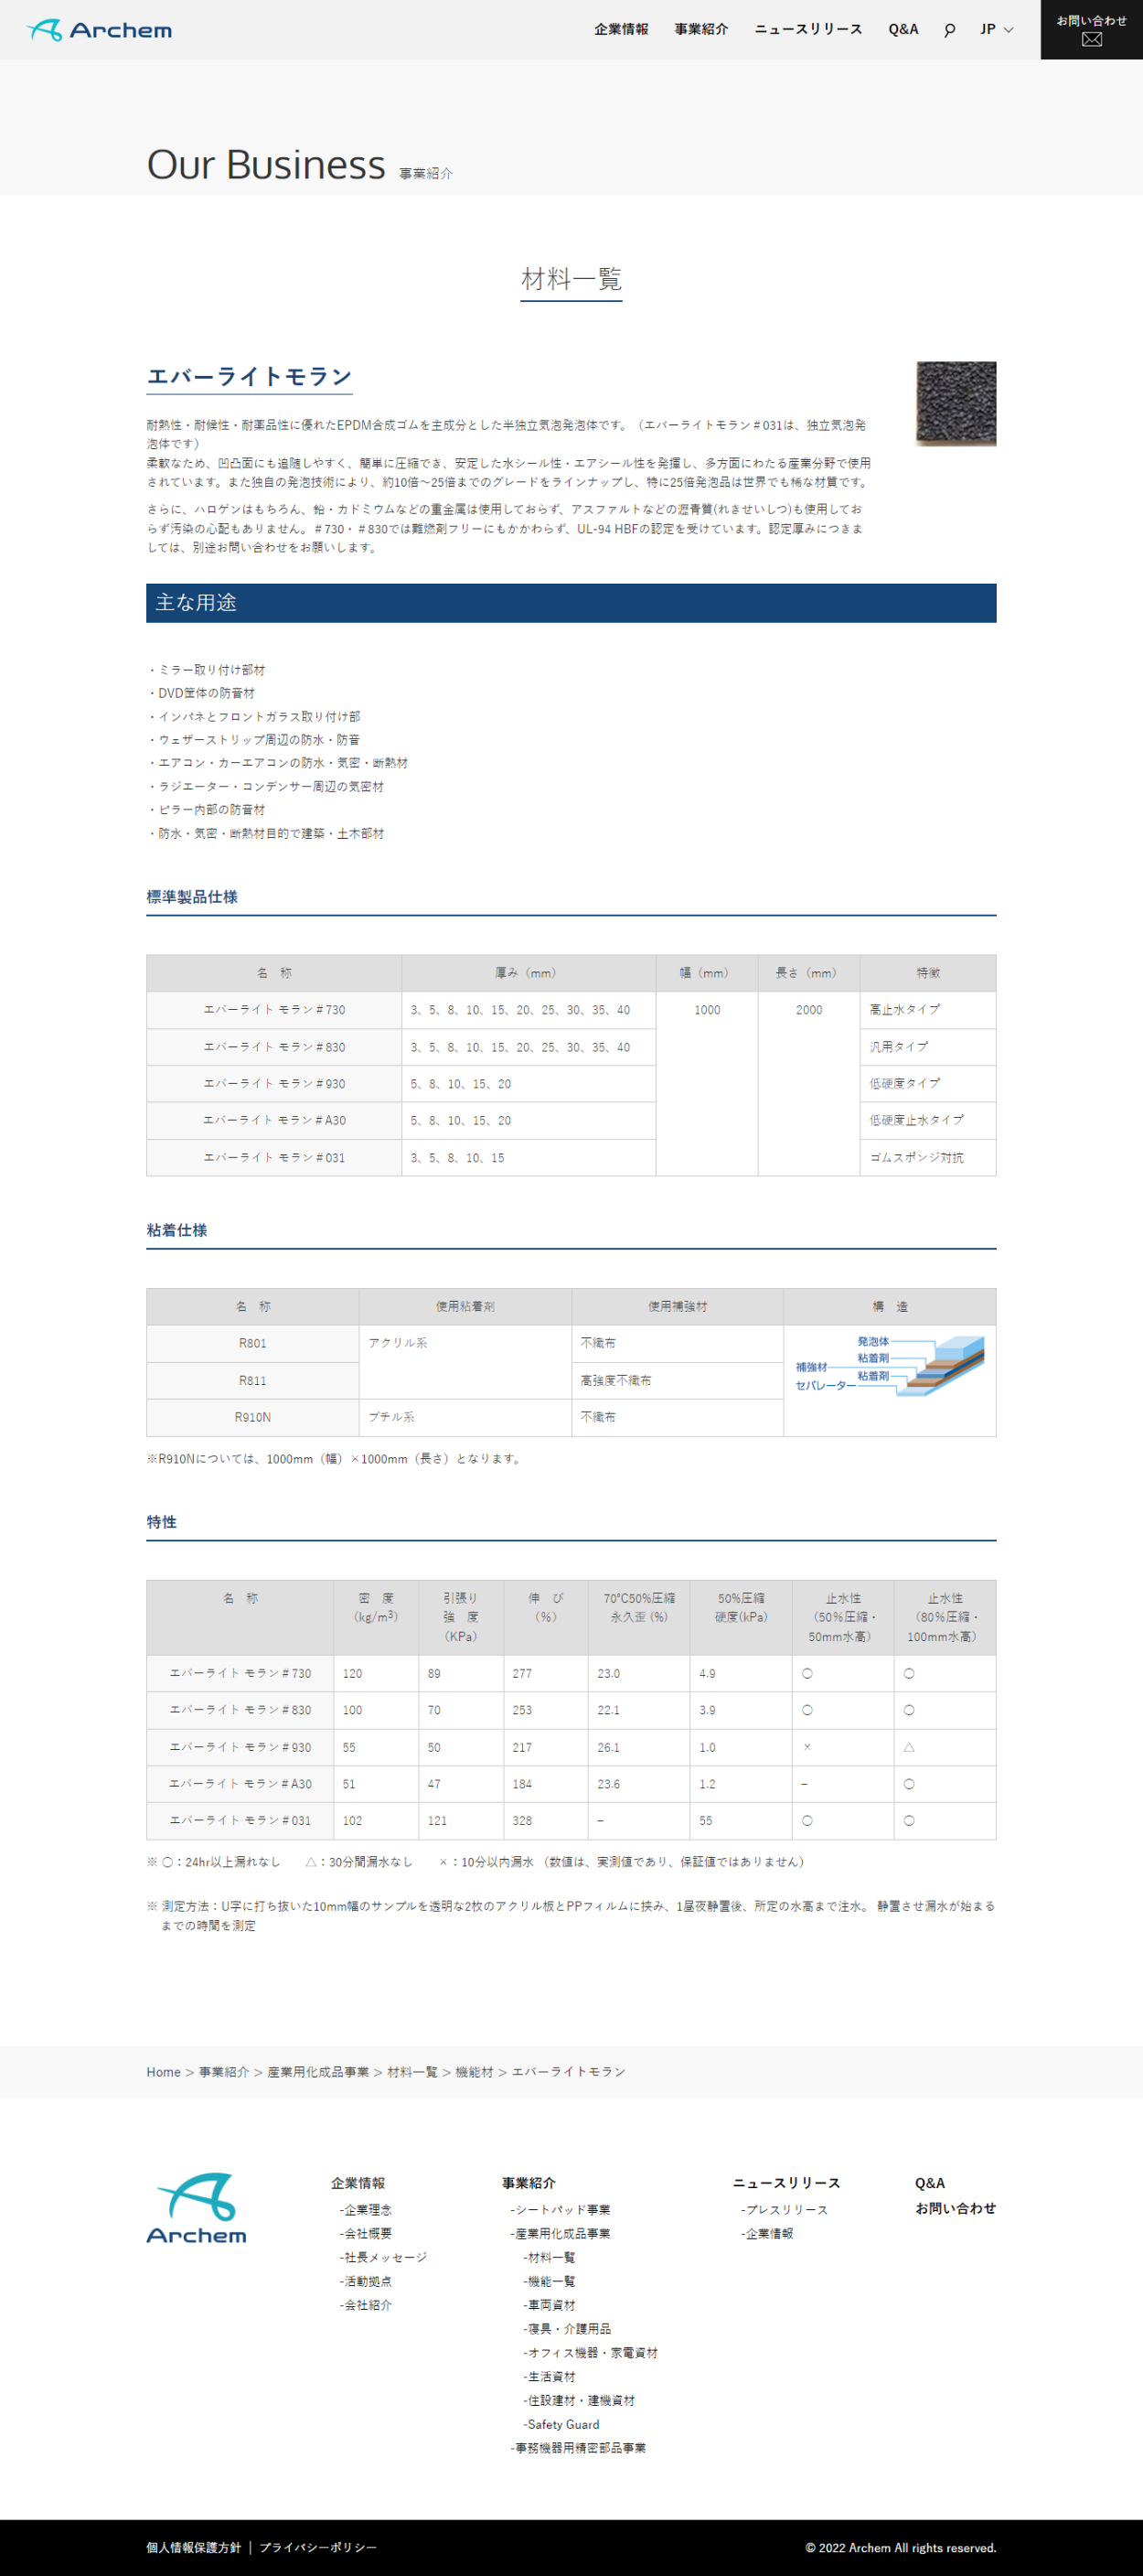Screen dimensions: 1143x2576
Task: Open 企業情報 in top navigation
Action: click(x=621, y=29)
